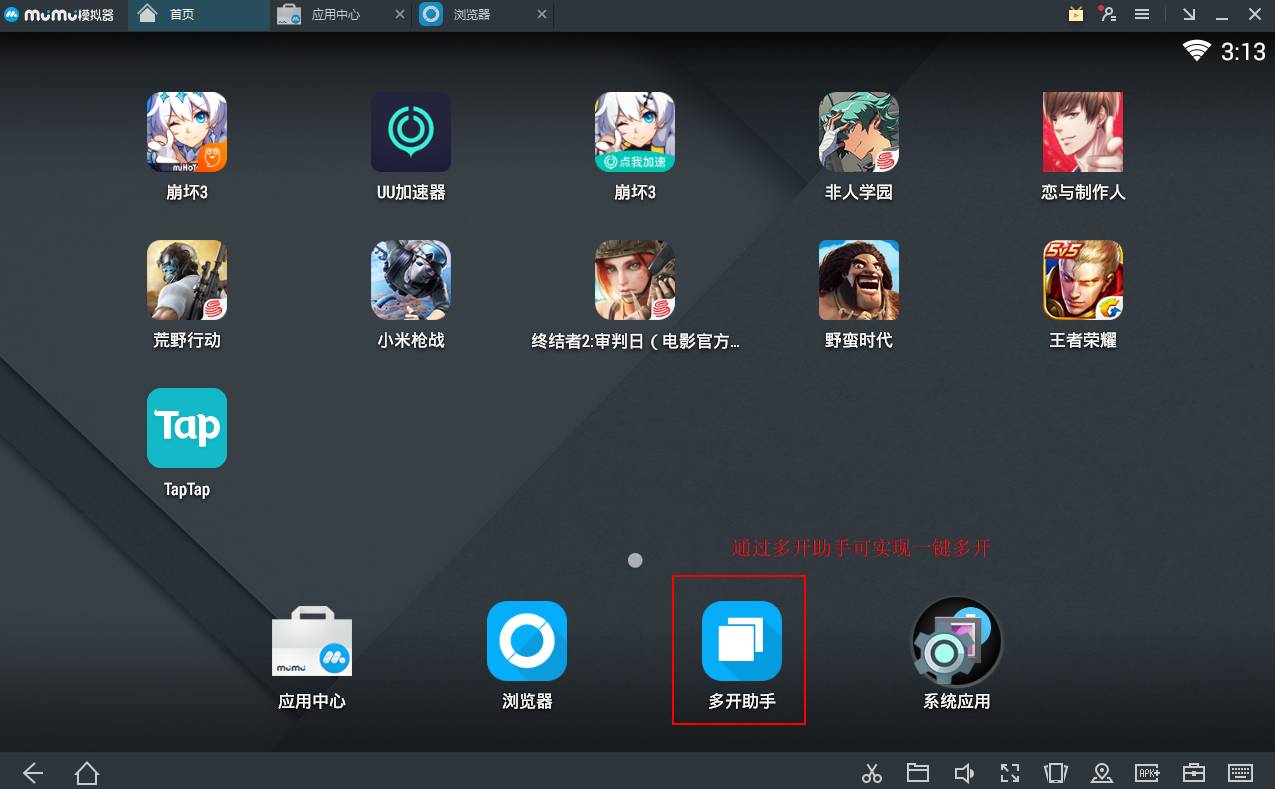Screen dimensions: 1275x789
Task: Launch TapTap
Action: (186, 428)
